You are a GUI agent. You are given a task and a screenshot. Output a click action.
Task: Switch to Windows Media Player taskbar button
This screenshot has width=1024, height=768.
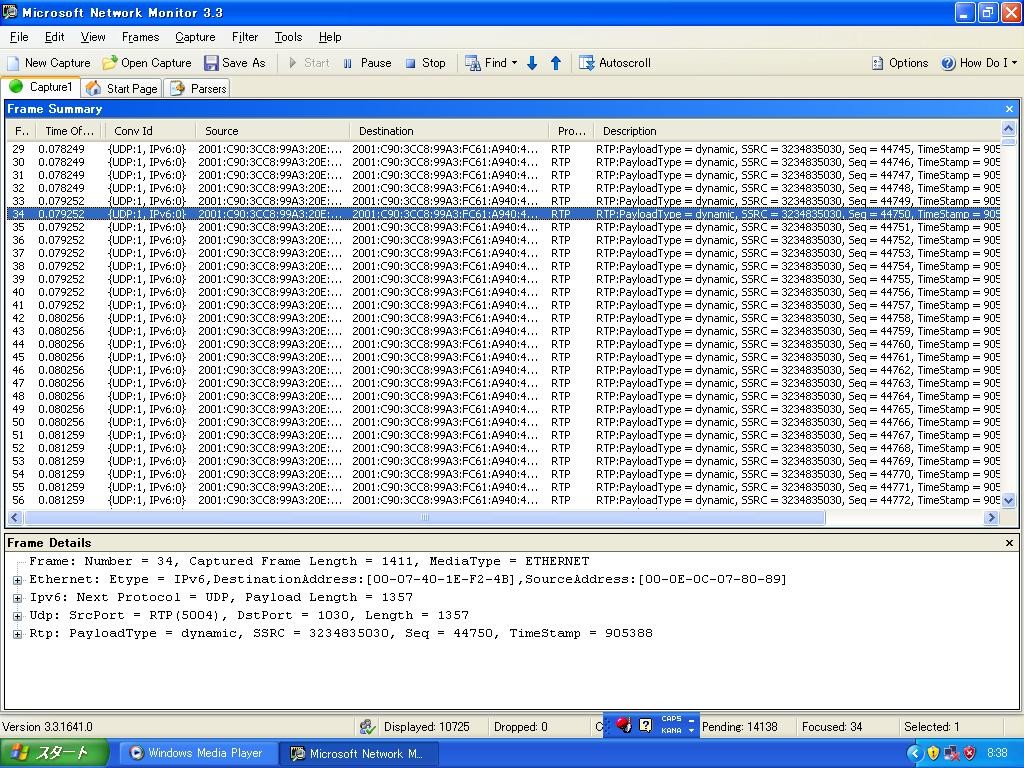[x=197, y=753]
